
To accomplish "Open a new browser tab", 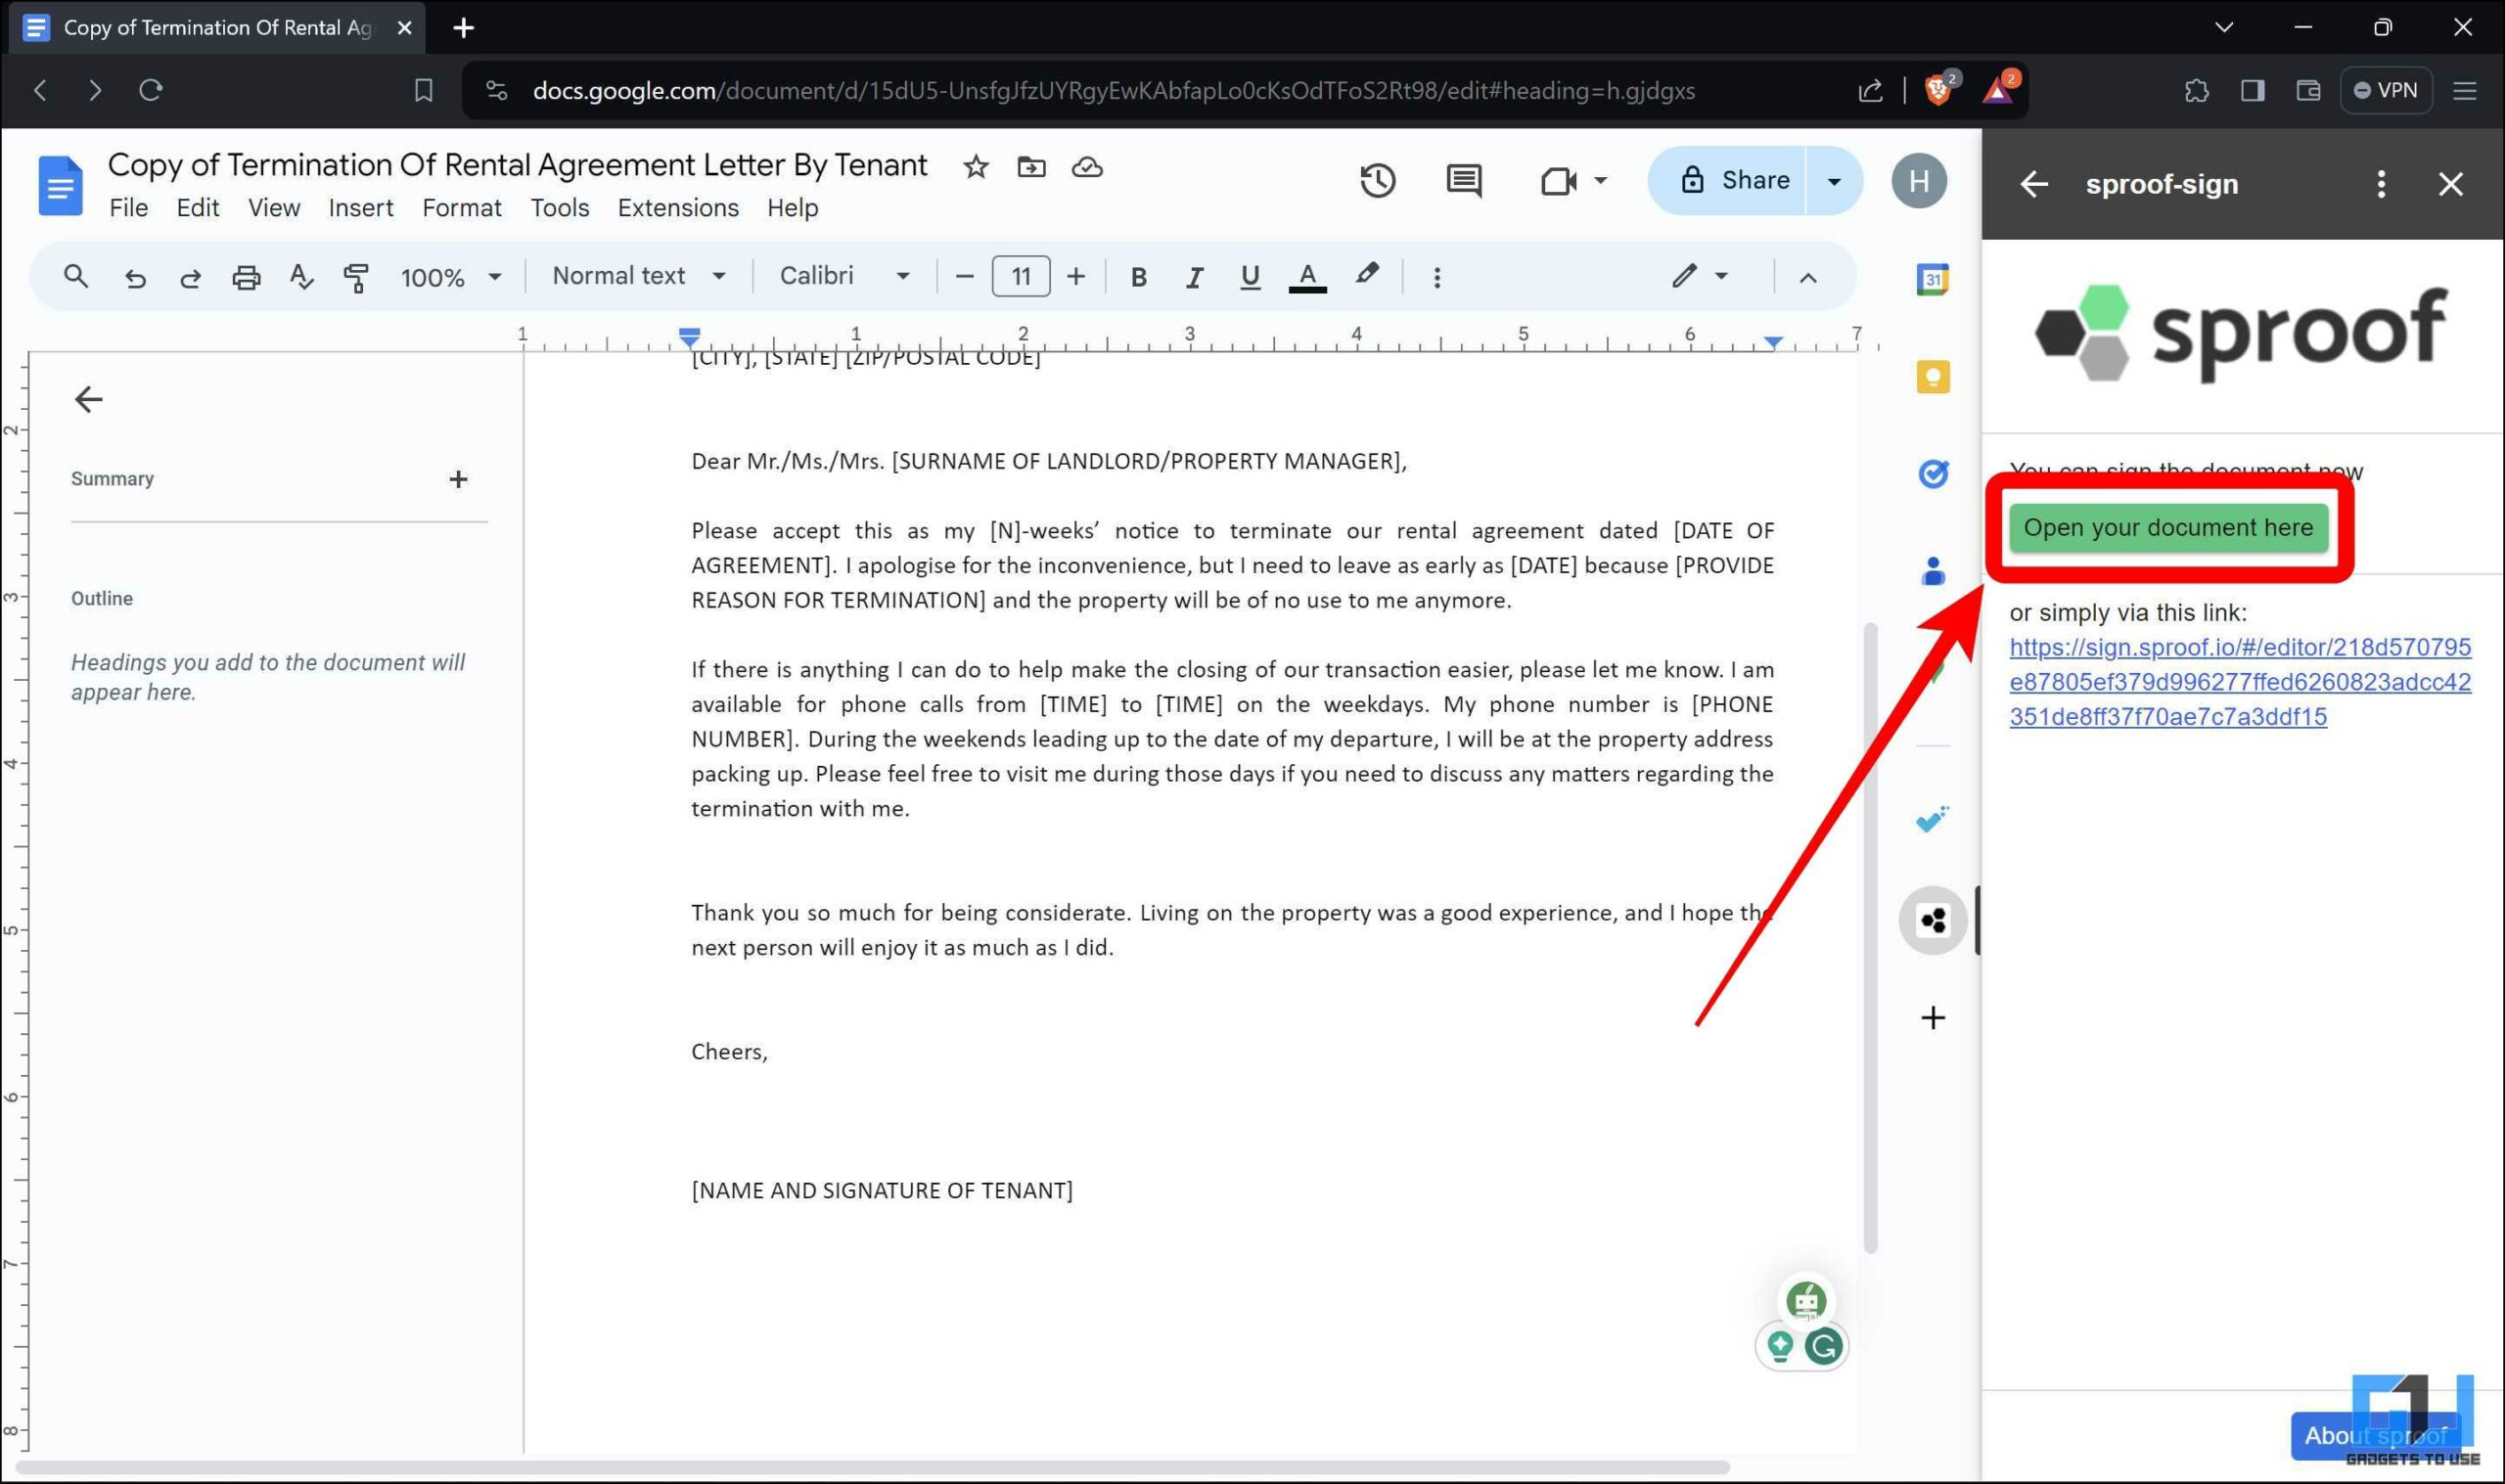I will click(463, 28).
